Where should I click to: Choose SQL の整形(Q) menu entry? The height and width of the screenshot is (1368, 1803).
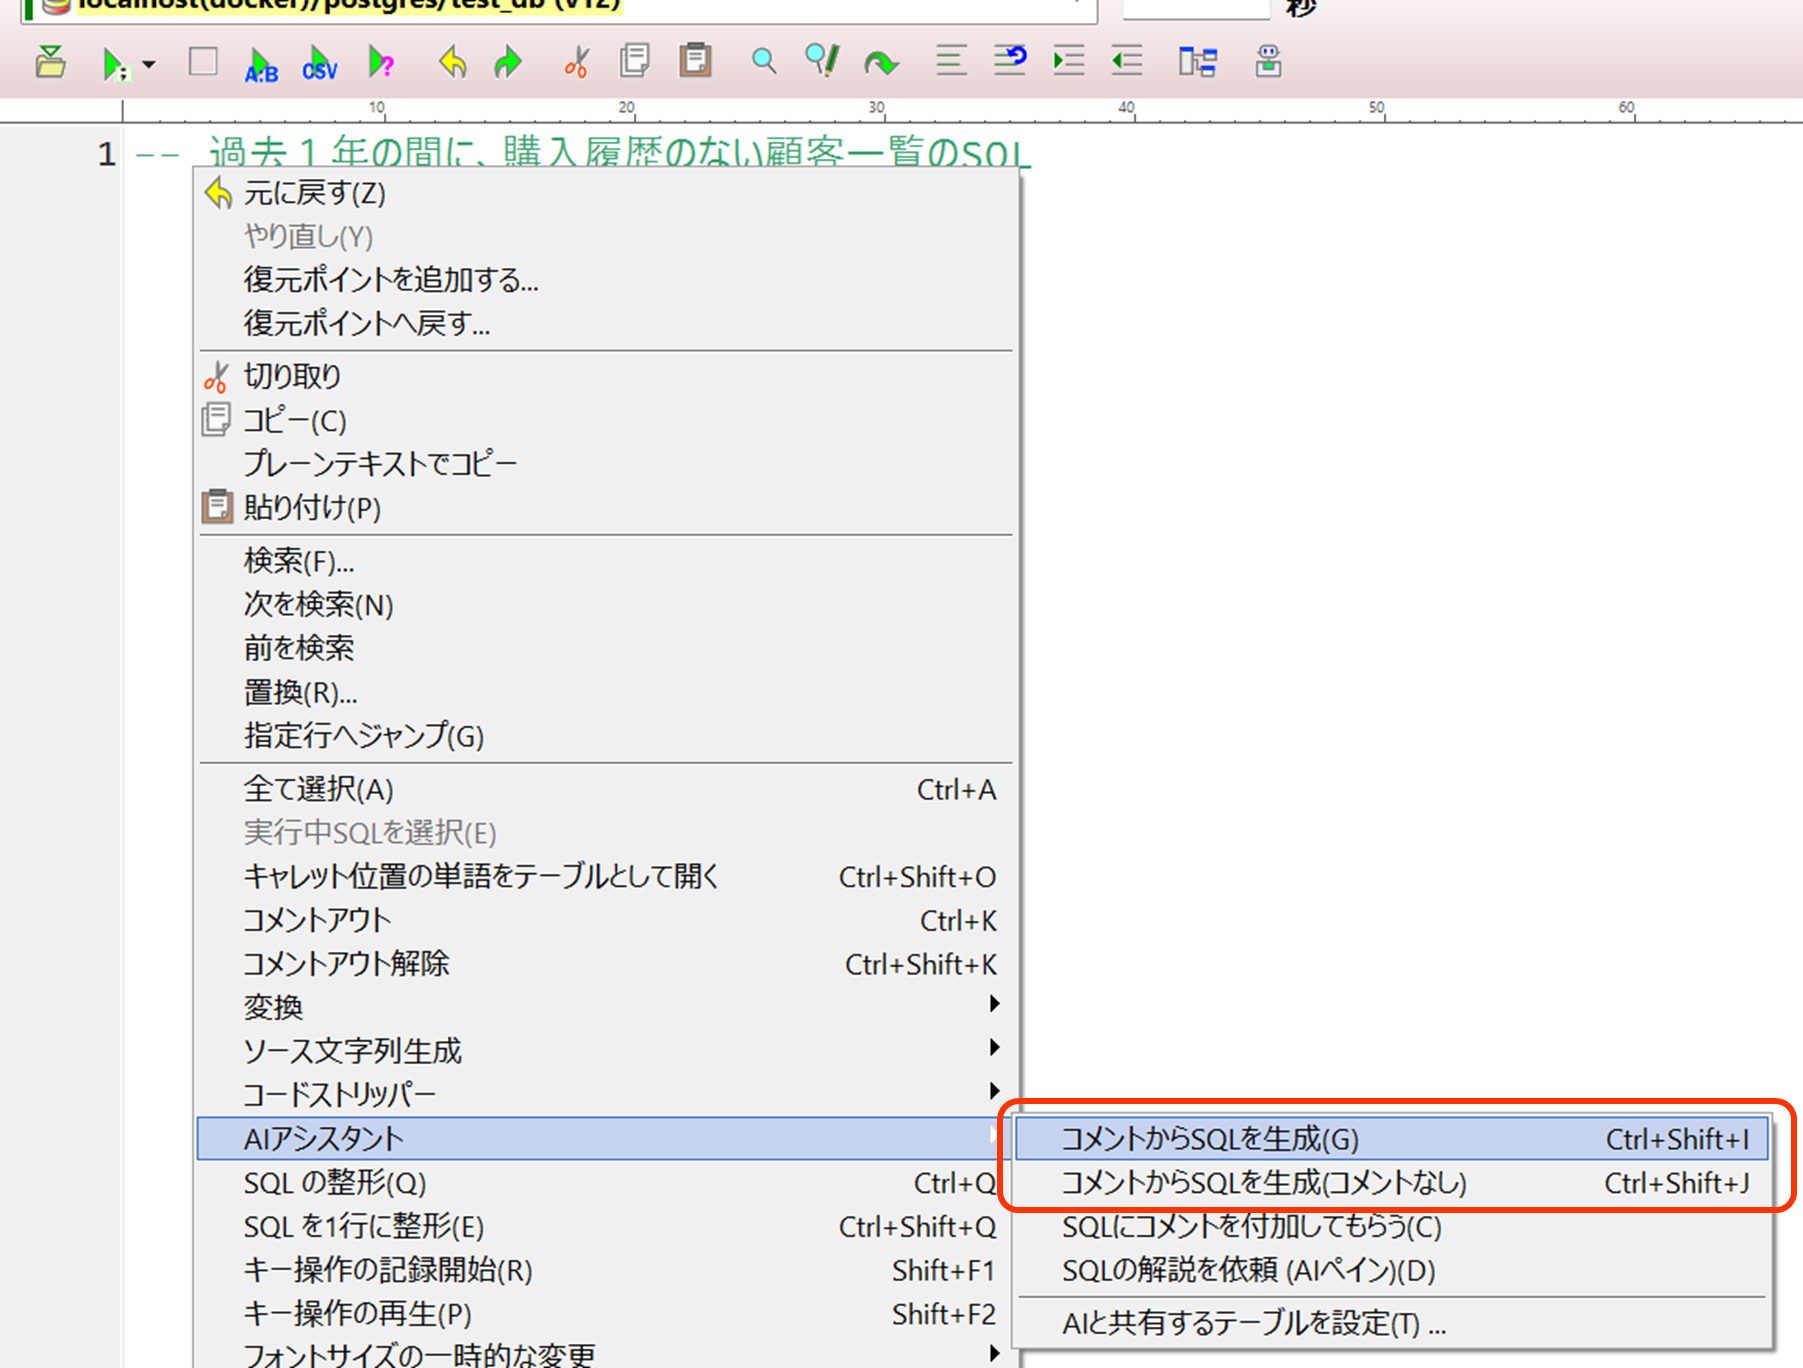tap(606, 1183)
